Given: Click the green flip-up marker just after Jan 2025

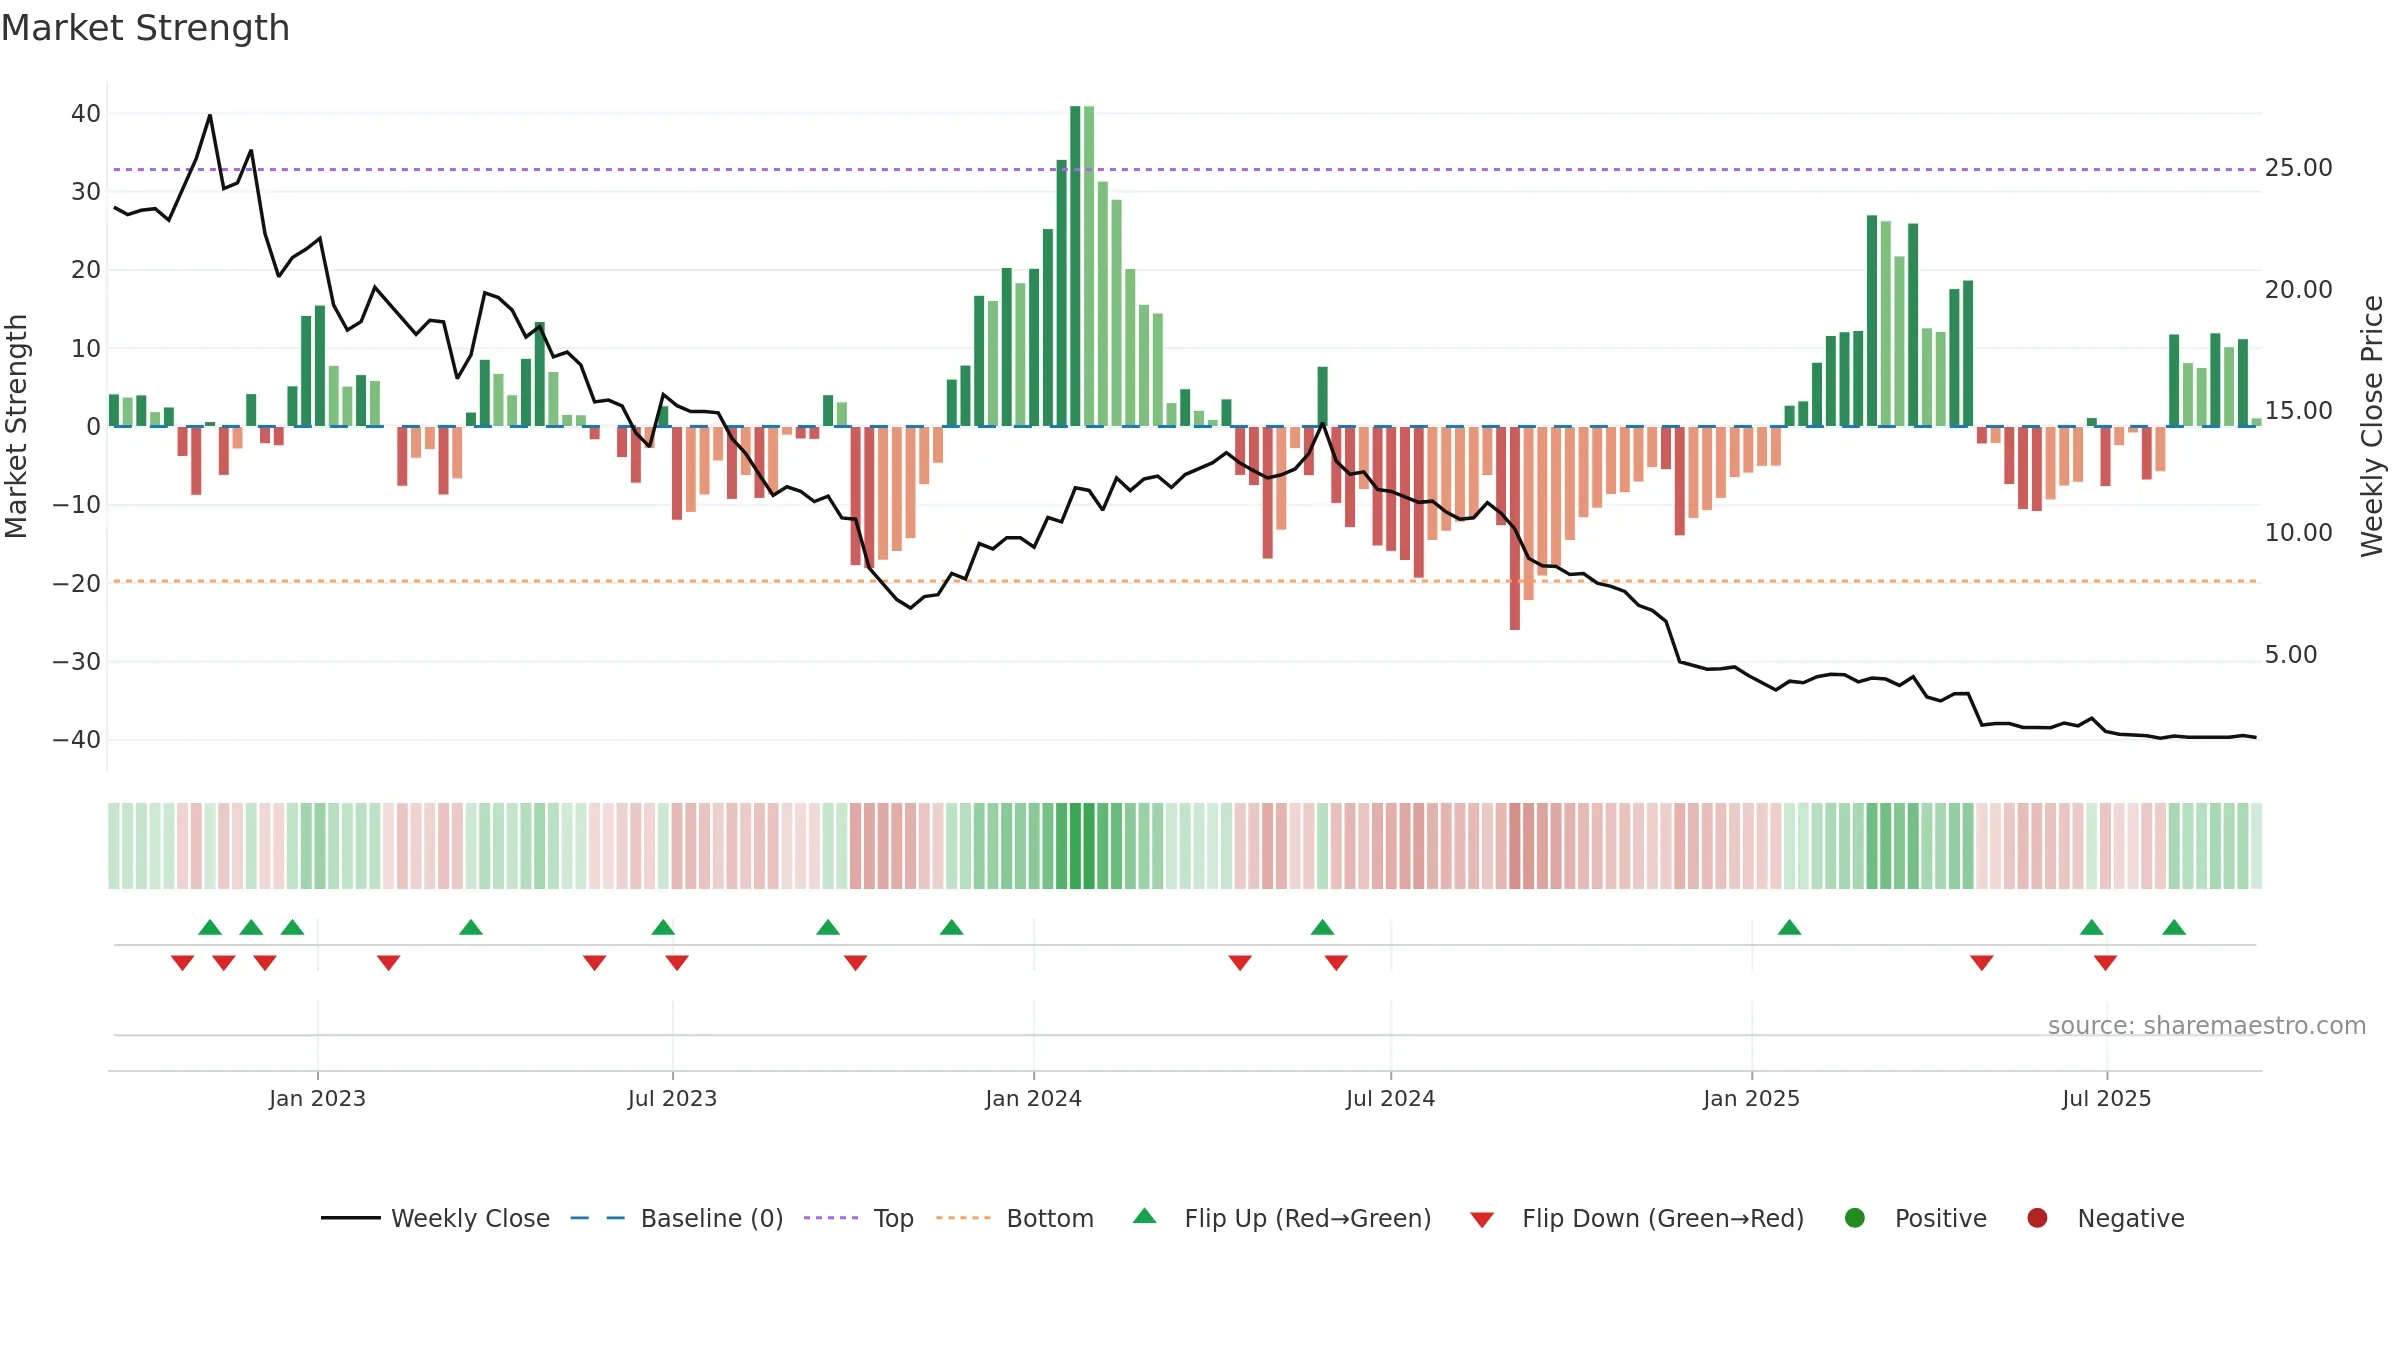Looking at the screenshot, I should point(1790,928).
